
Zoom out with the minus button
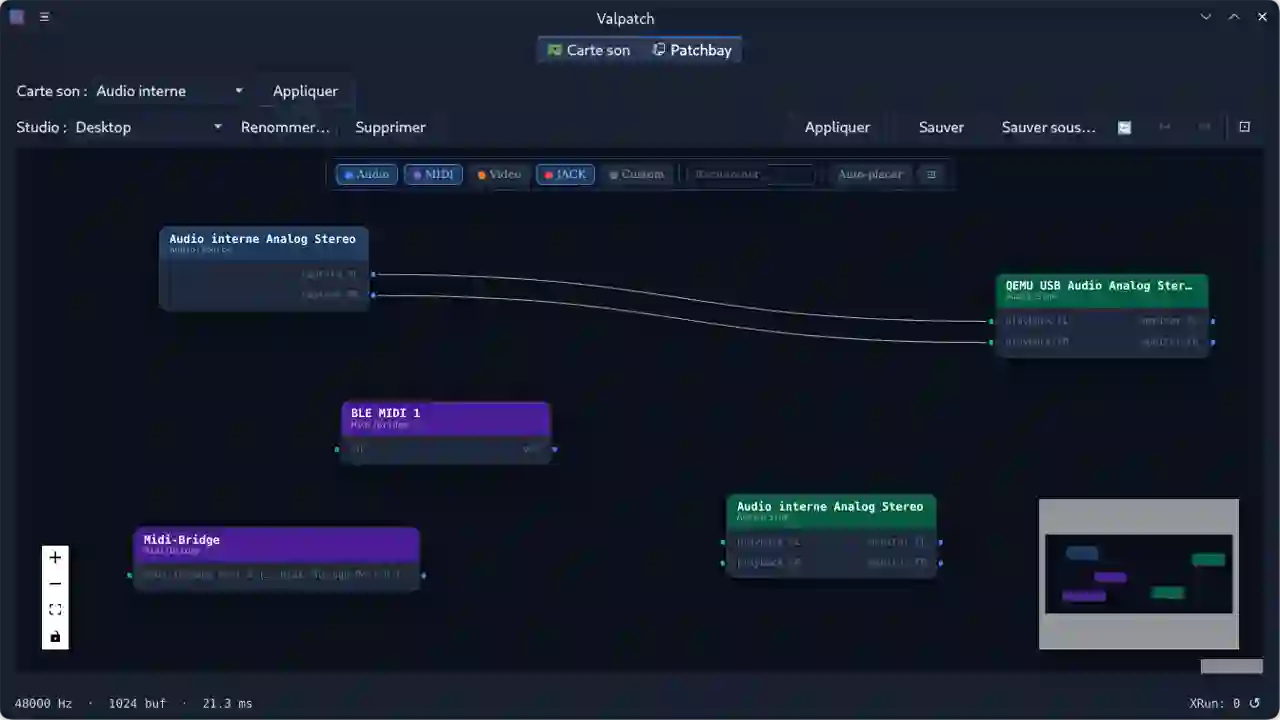55,584
